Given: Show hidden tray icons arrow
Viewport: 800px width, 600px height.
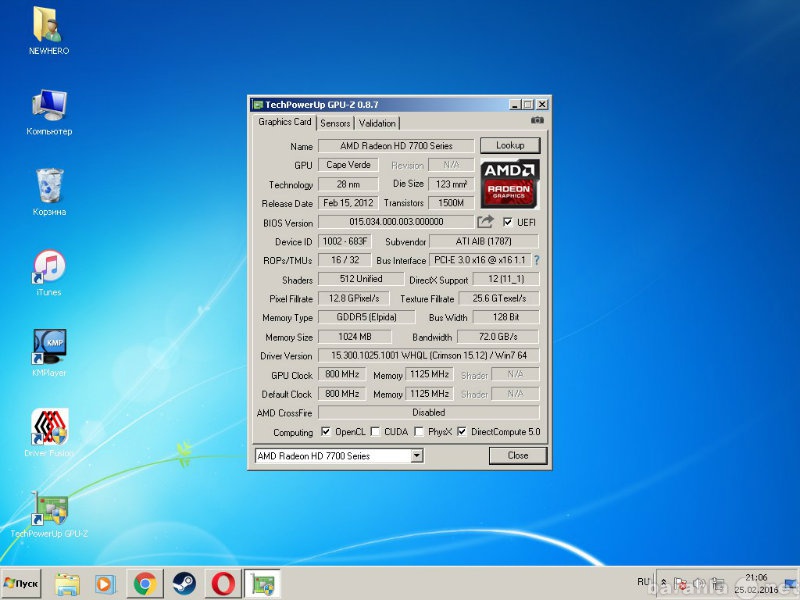Looking at the screenshot, I should tap(664, 582).
